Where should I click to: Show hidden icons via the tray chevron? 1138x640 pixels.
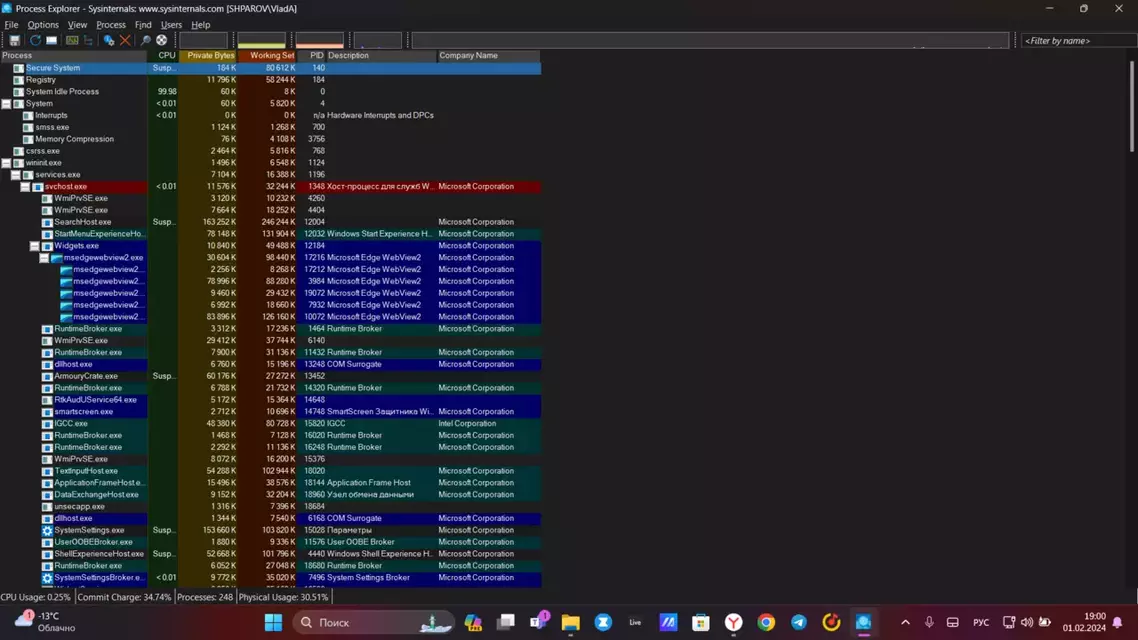(x=905, y=623)
